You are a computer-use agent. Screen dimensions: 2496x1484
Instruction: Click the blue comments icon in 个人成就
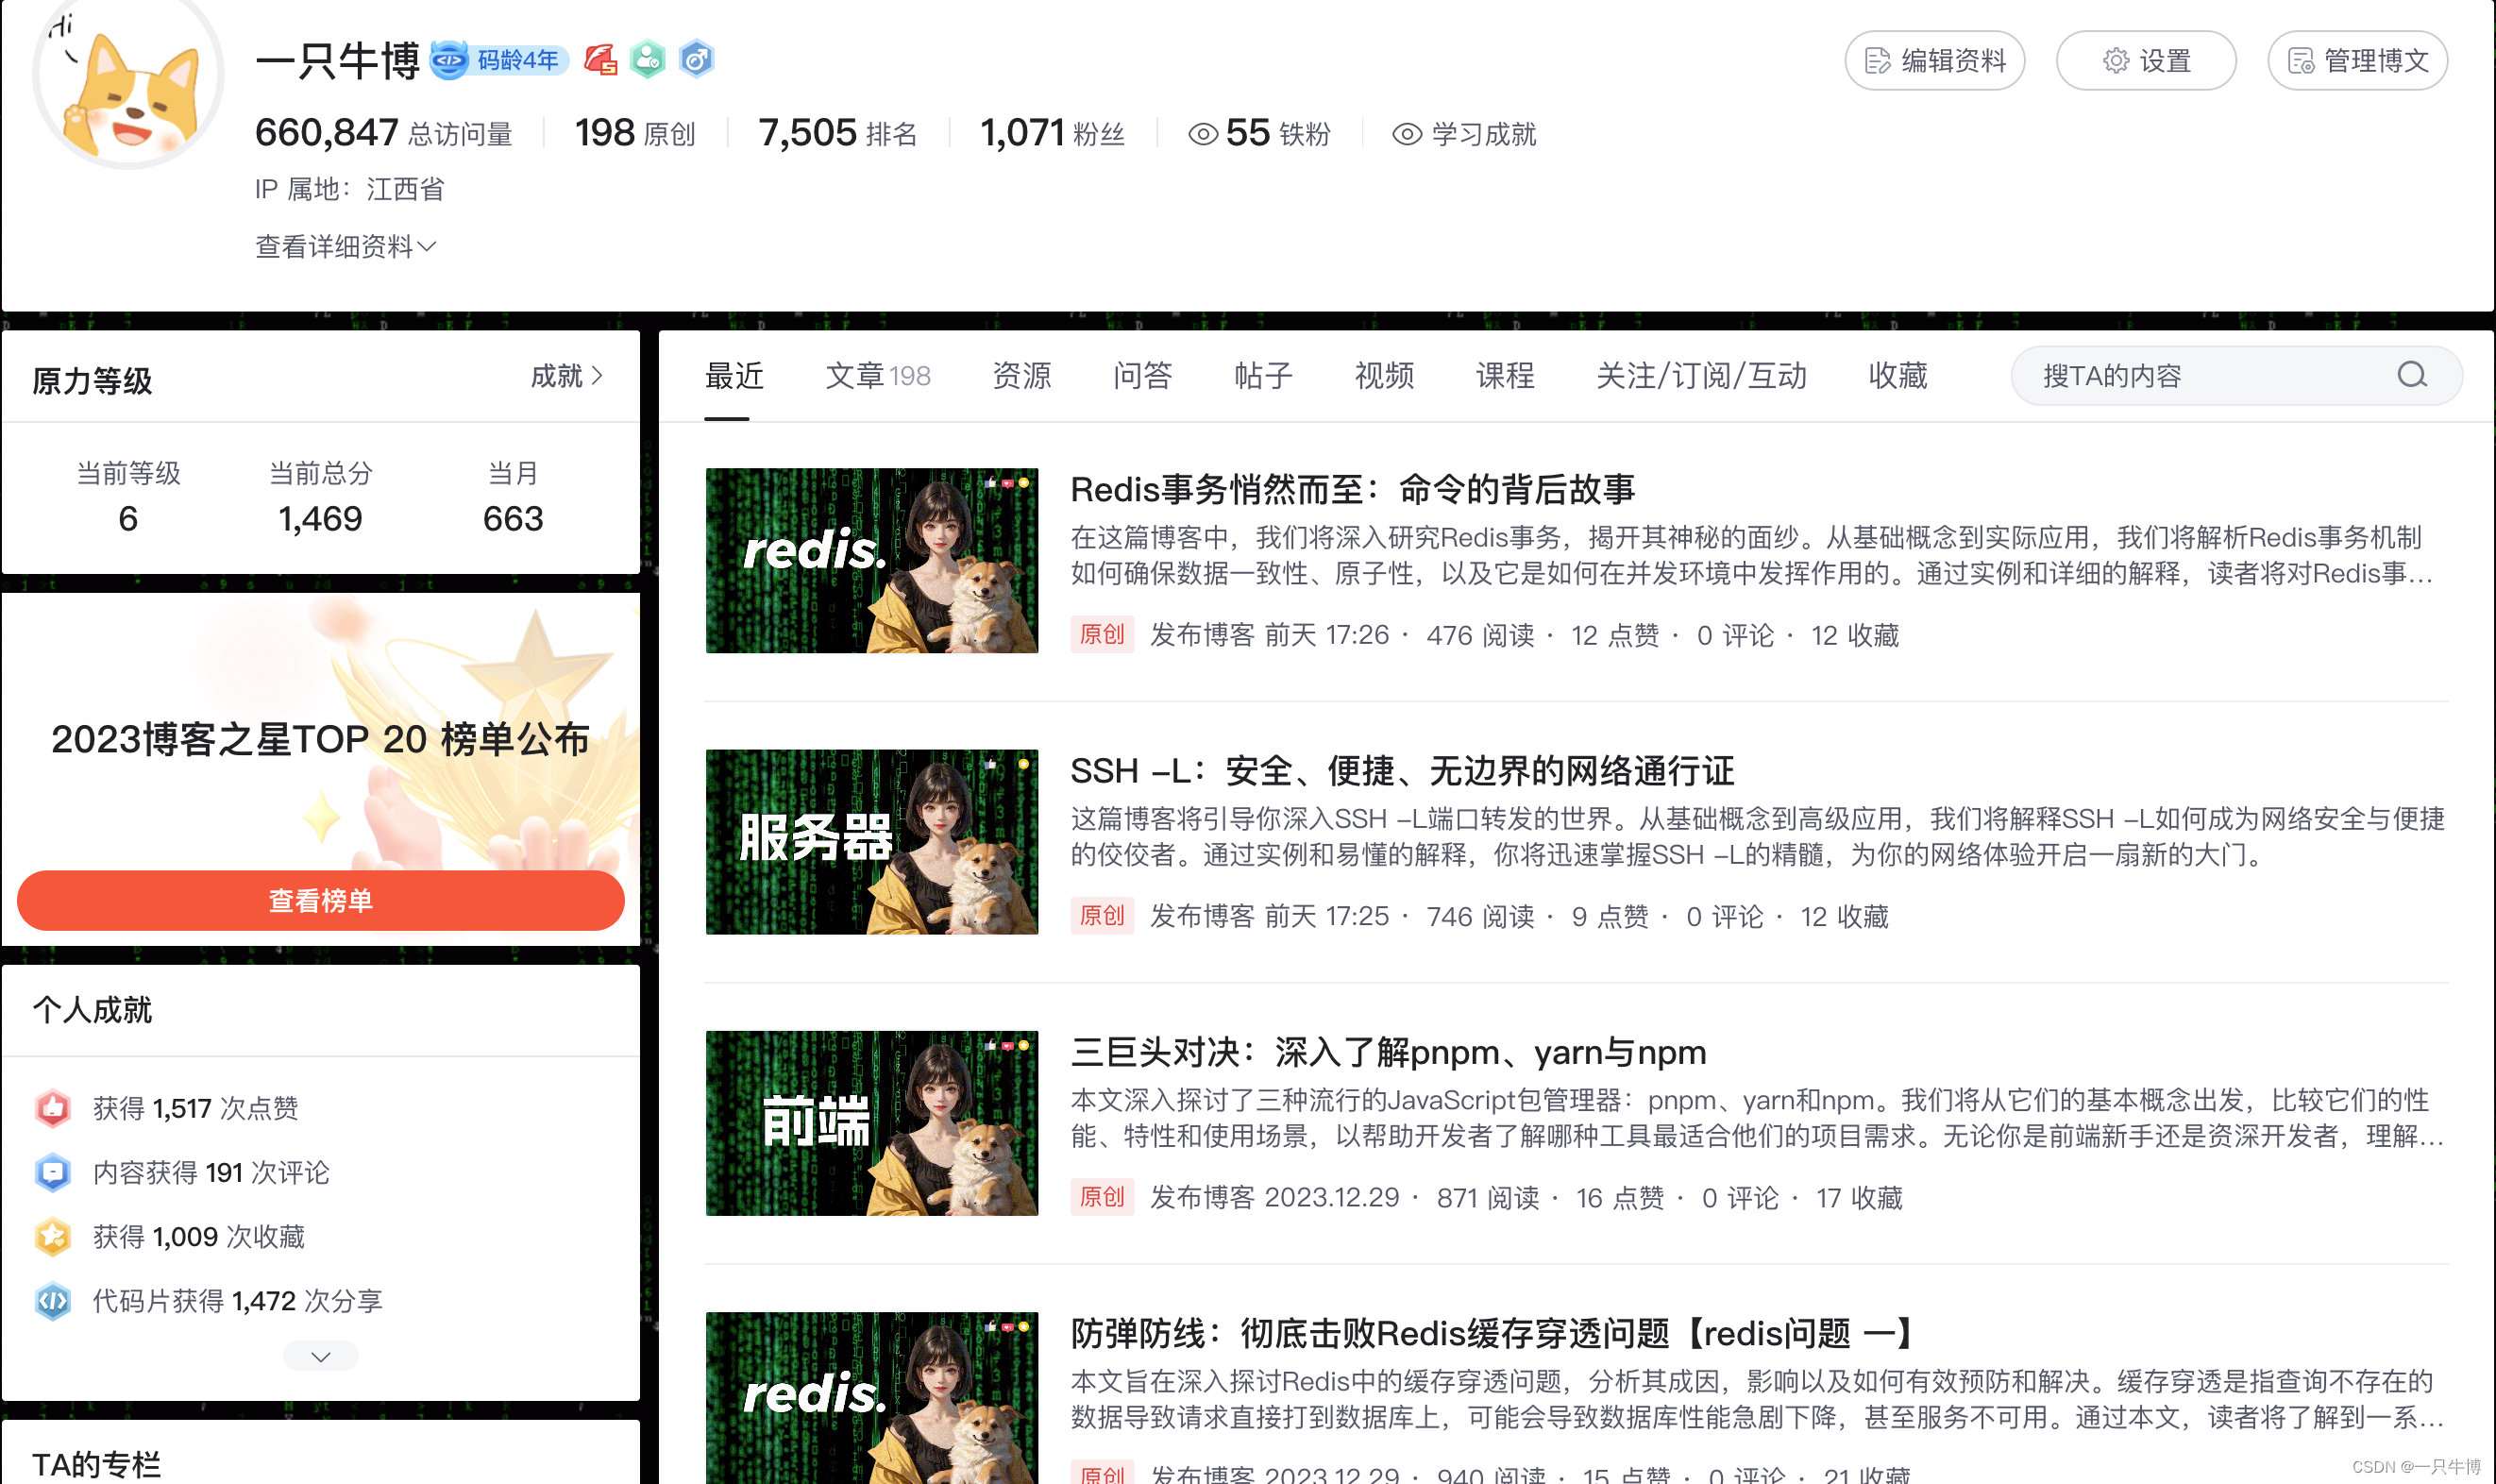(x=53, y=1172)
